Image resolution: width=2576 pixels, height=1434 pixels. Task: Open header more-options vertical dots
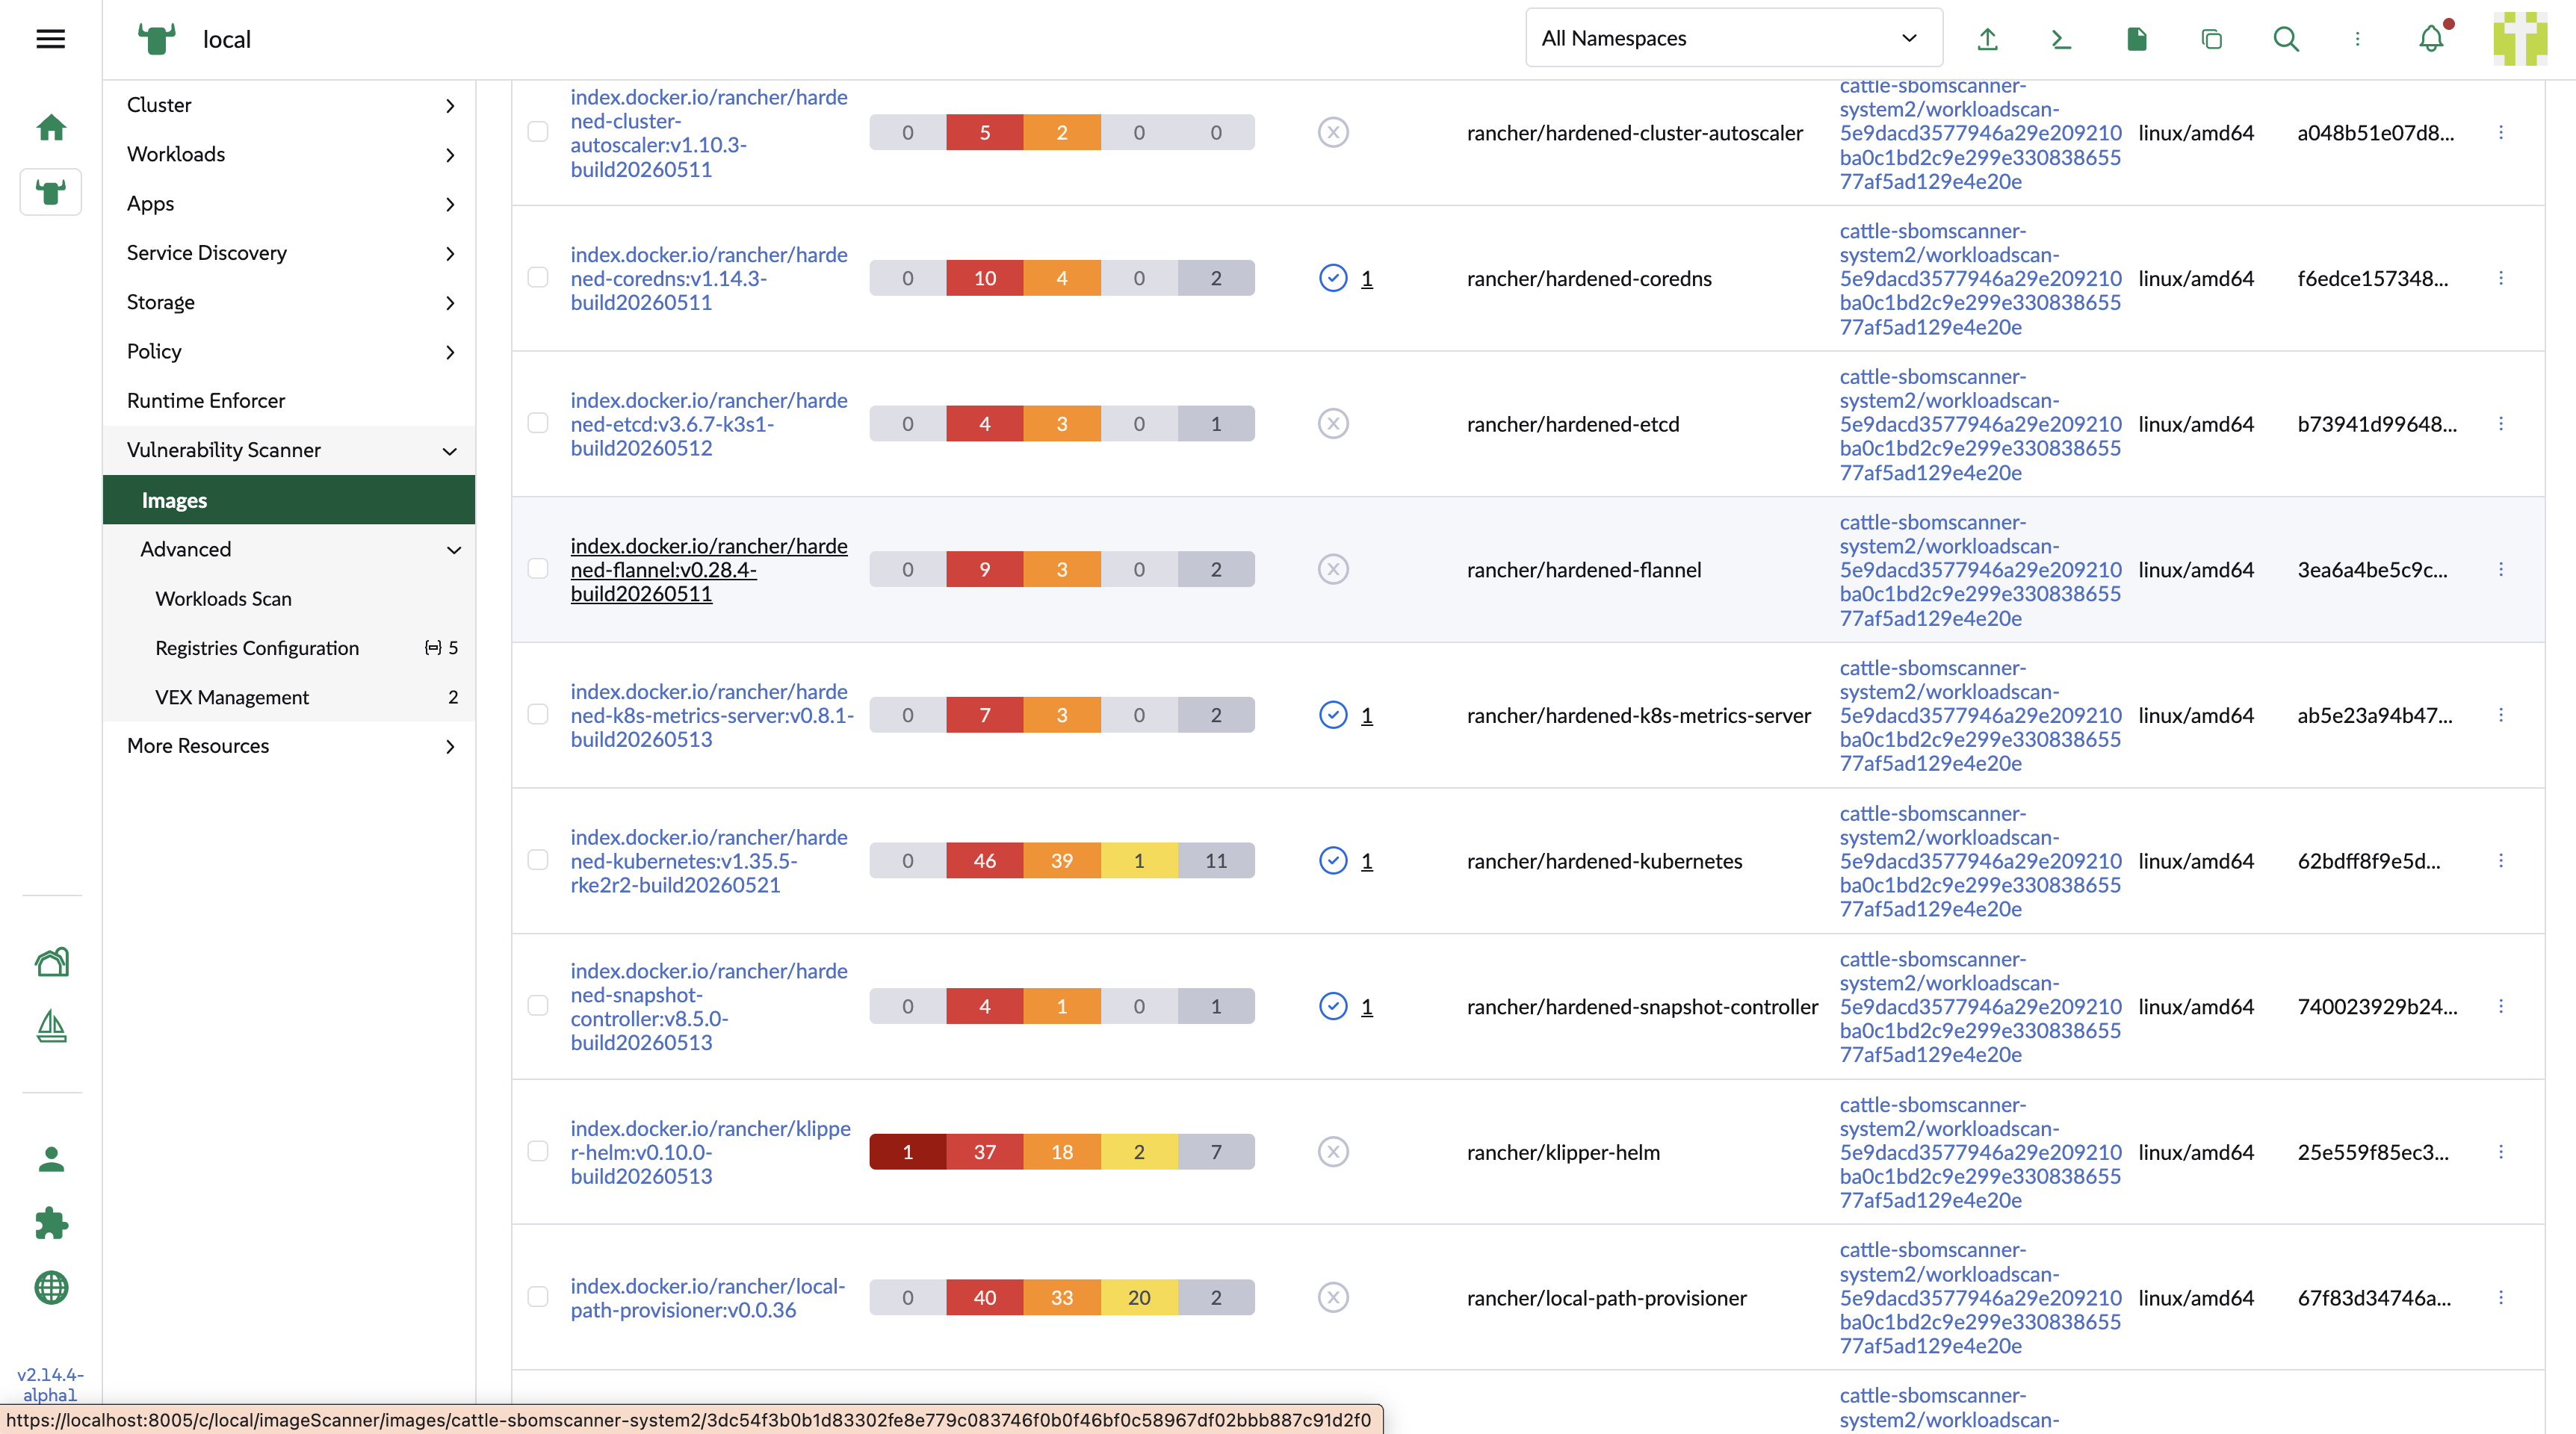coord(2357,39)
